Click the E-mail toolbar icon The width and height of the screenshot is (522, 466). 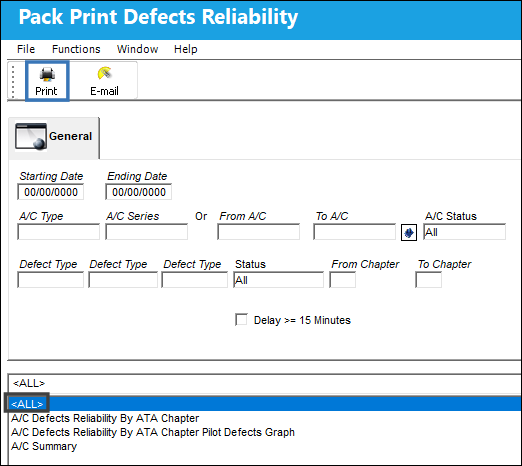104,81
